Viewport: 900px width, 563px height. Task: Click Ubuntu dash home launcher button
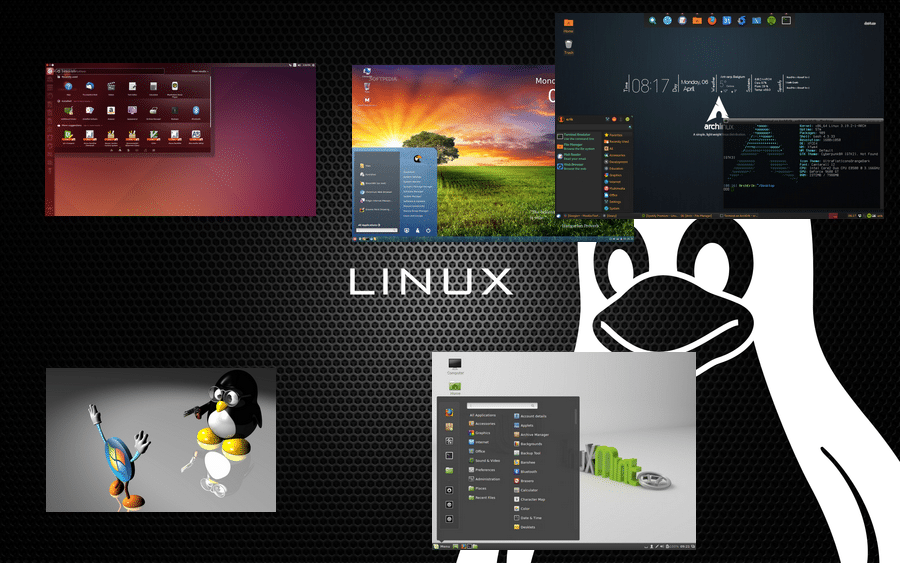(50, 71)
